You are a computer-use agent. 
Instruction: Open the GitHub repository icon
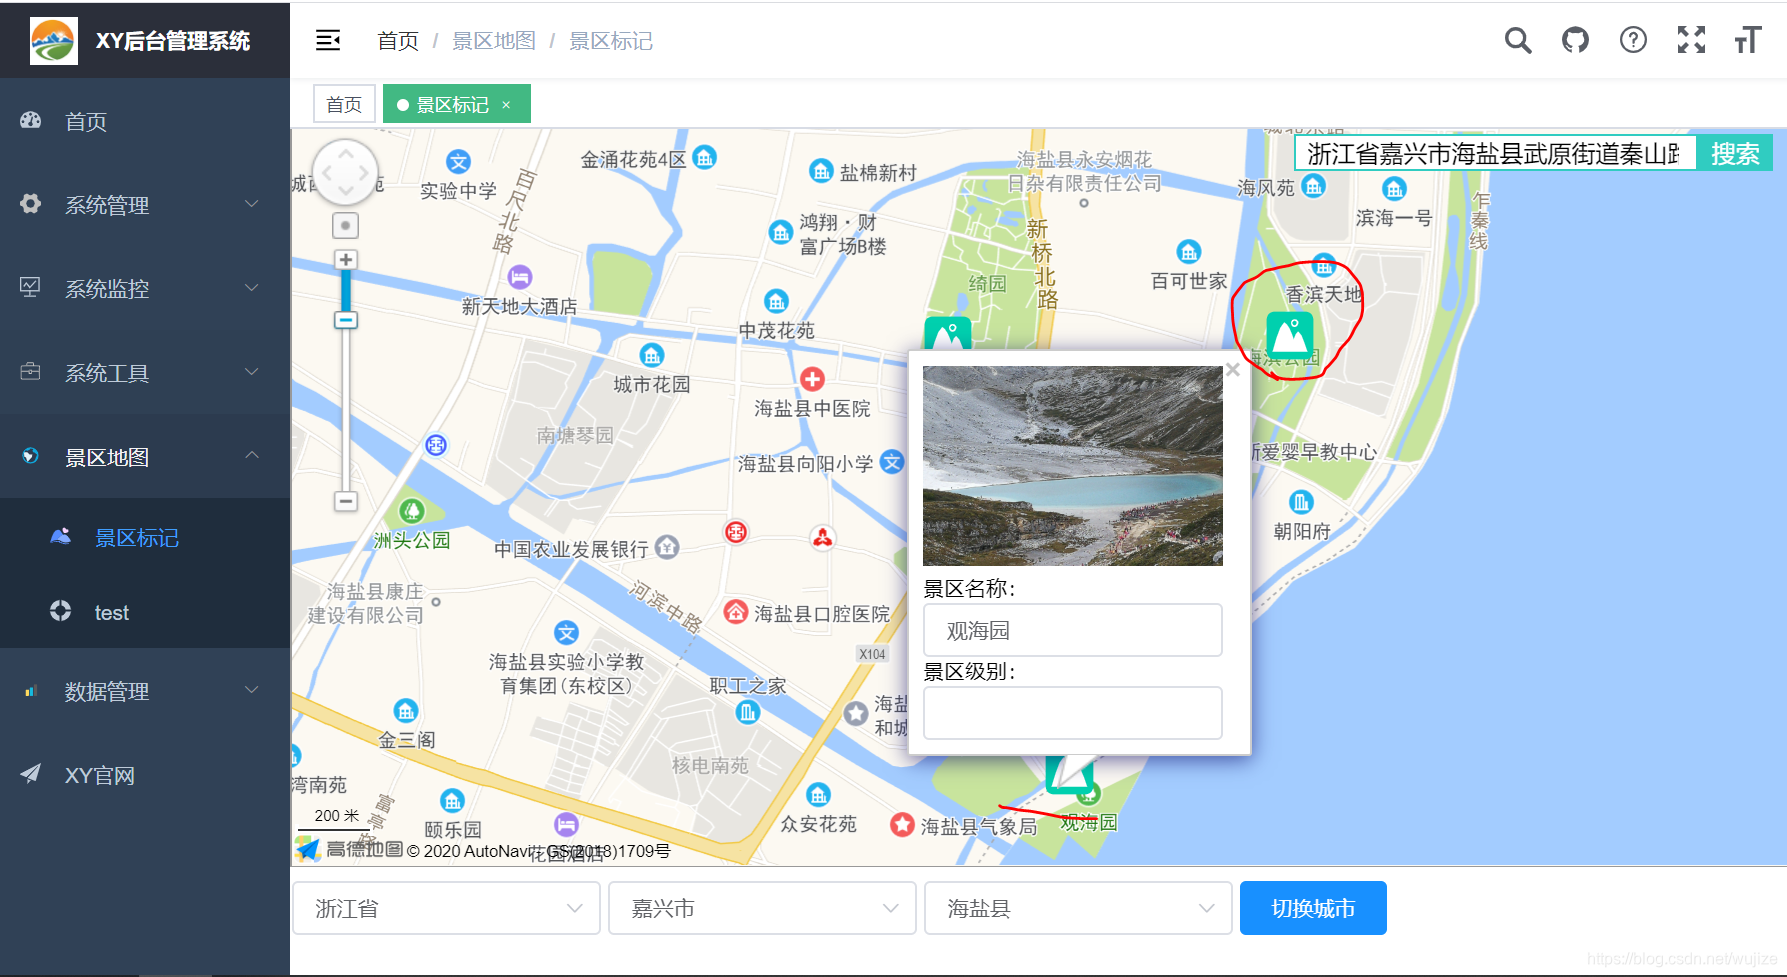[1576, 40]
